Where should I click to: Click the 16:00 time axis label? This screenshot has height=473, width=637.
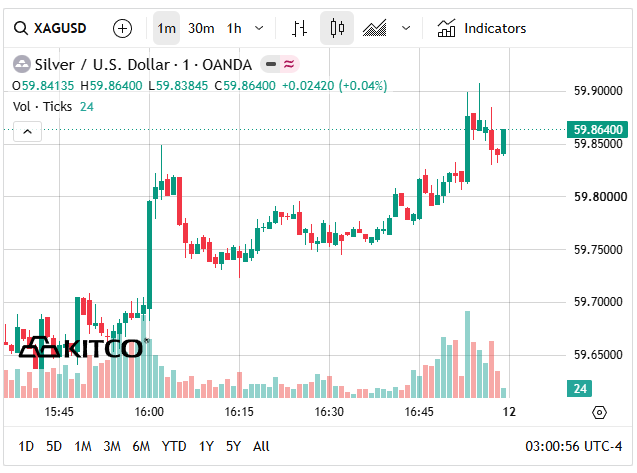149,412
